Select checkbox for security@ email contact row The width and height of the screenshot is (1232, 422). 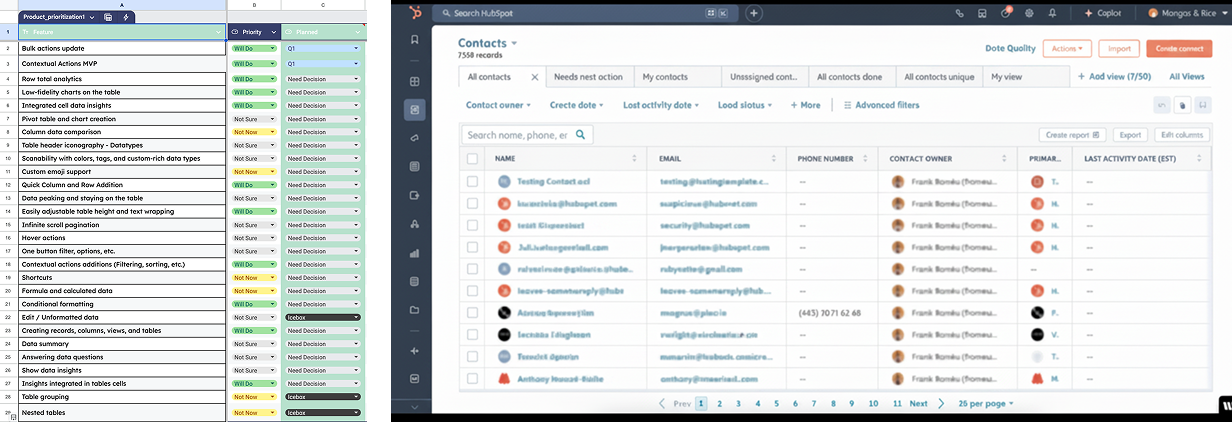472,226
